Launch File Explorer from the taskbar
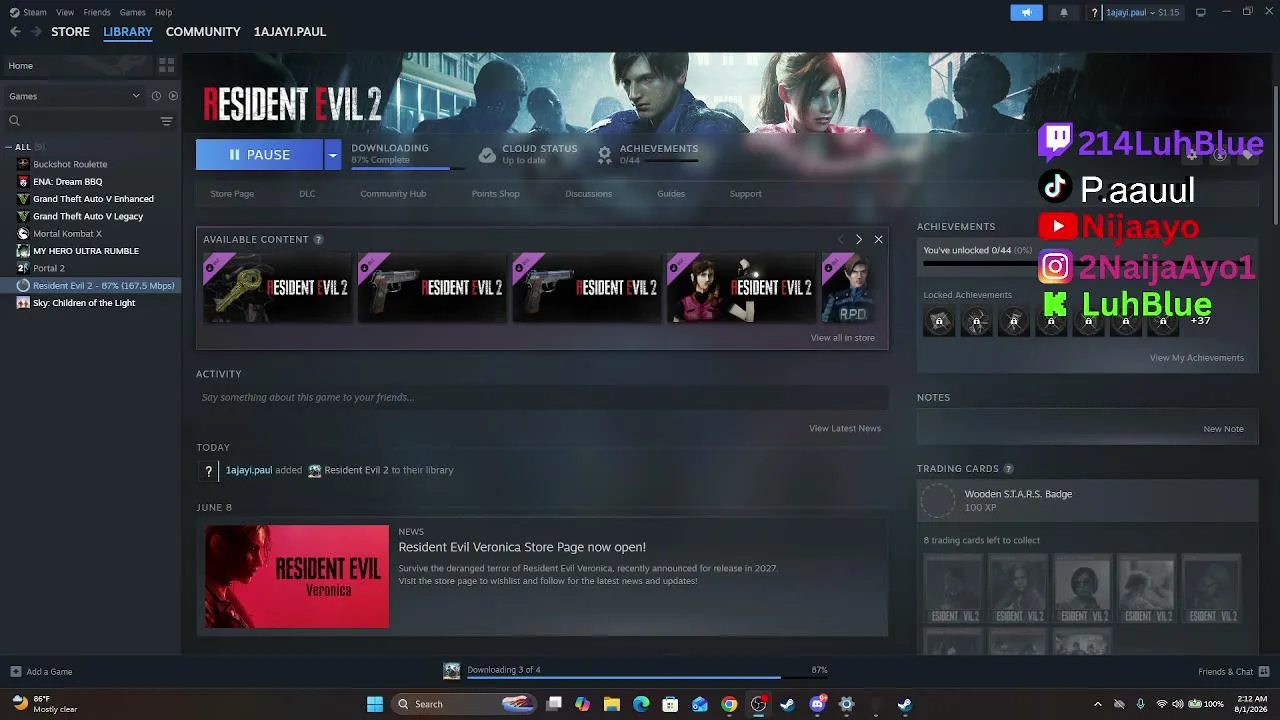This screenshot has width=1280, height=720. pos(611,704)
